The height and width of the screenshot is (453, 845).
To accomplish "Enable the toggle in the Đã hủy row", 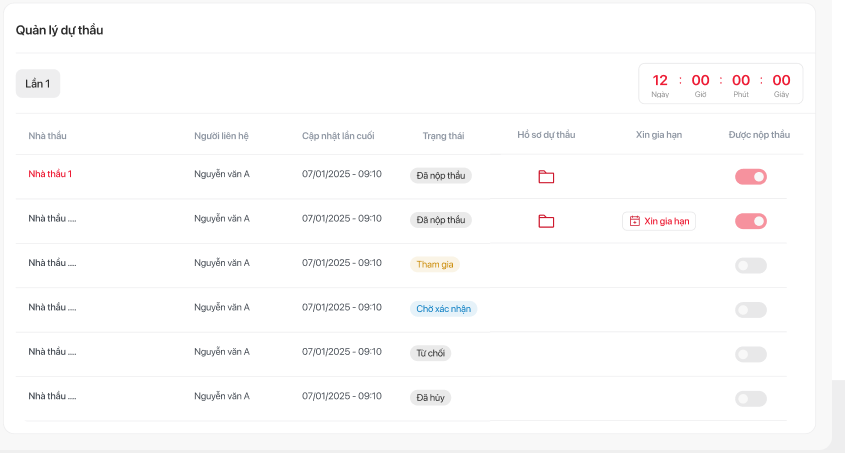I will tap(751, 398).
